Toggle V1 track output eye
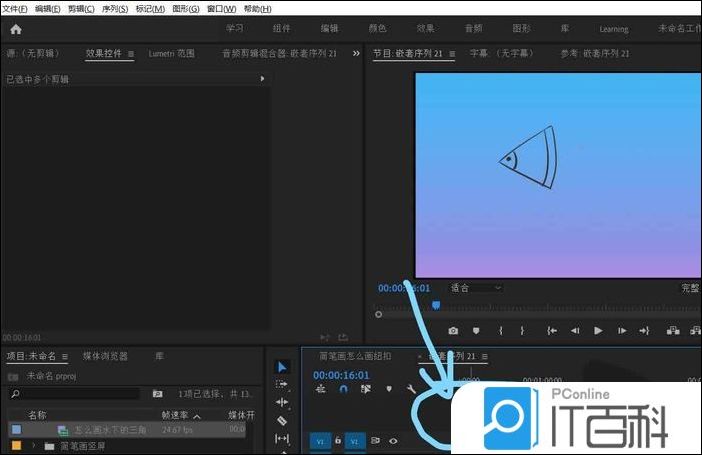Screen dimensions: 702x455 pyautogui.click(x=393, y=440)
